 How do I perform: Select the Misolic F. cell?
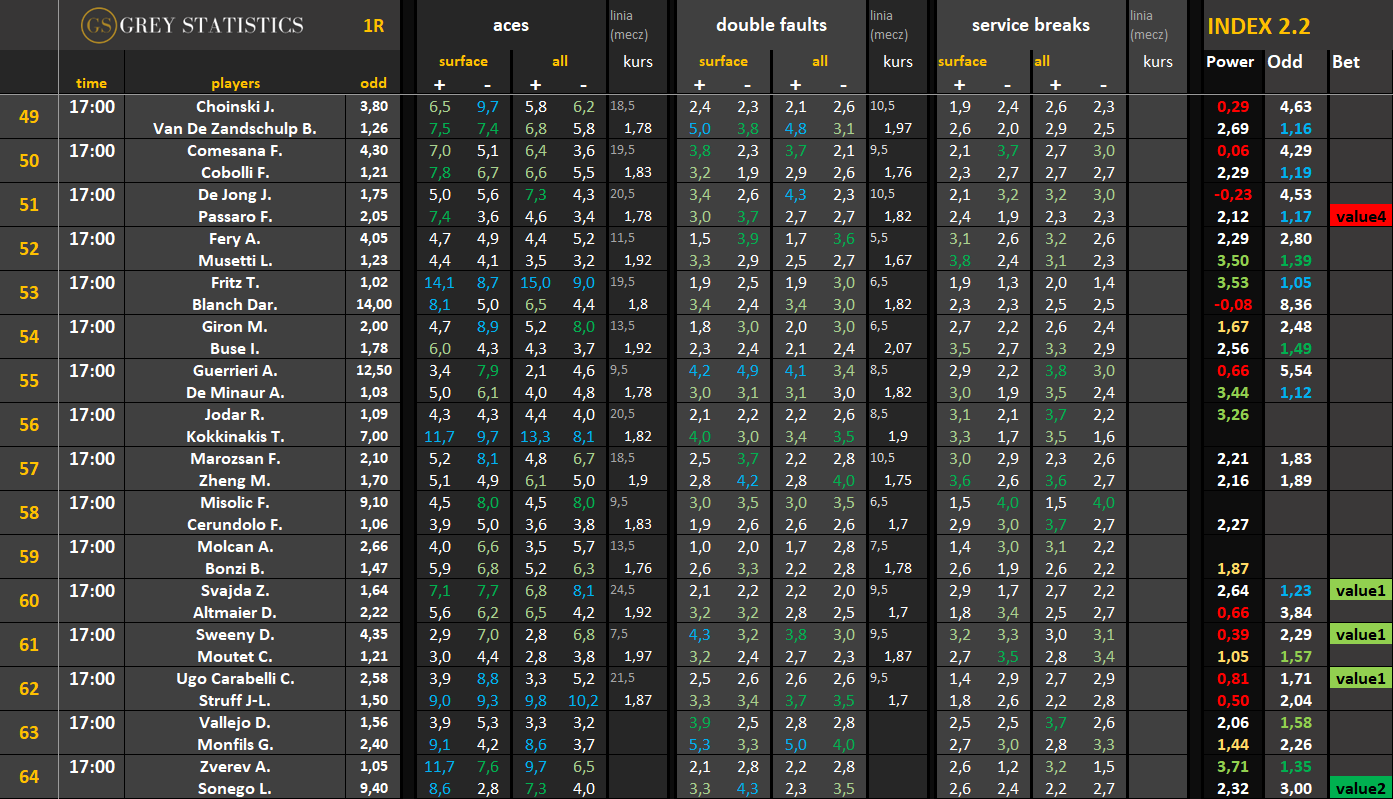235,502
